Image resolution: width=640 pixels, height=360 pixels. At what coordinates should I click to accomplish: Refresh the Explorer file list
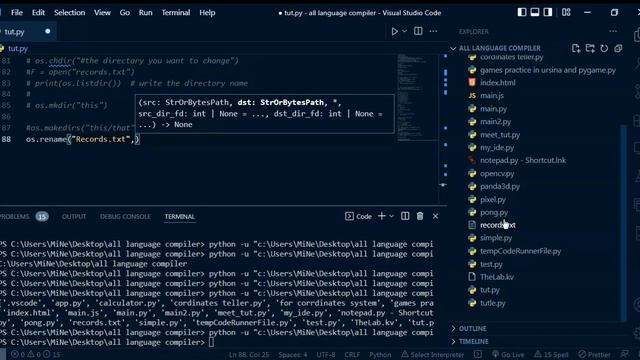pos(604,48)
